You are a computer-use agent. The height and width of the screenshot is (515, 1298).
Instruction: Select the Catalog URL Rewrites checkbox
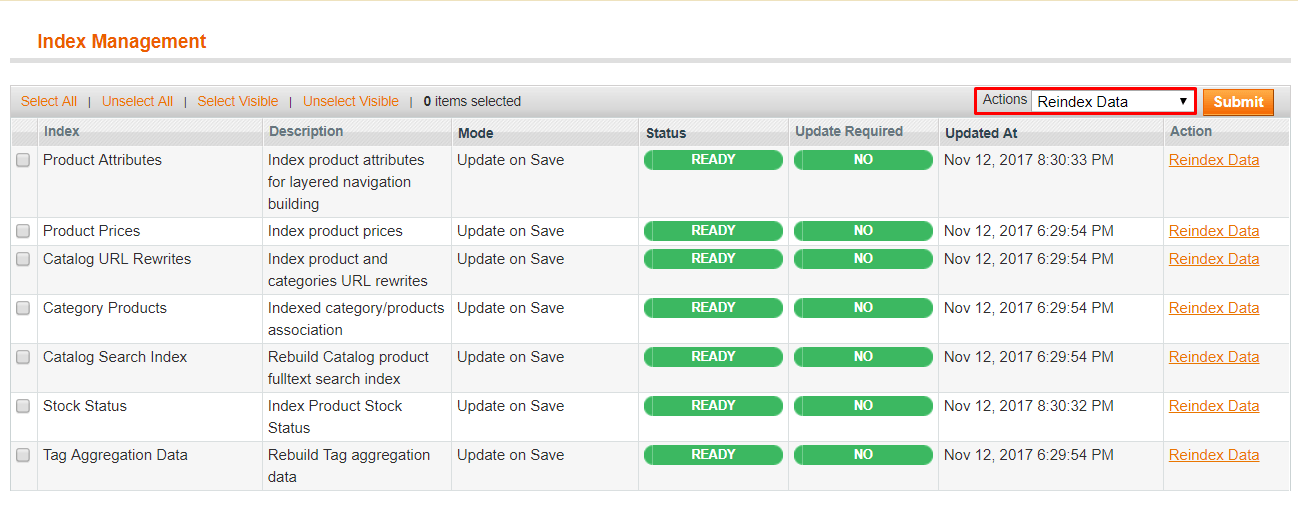pos(23,259)
